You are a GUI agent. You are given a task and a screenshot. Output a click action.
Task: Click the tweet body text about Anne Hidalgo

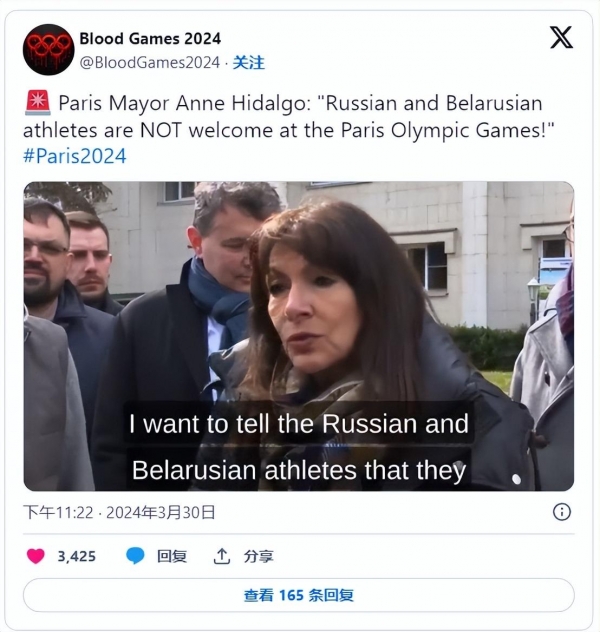pyautogui.click(x=289, y=116)
